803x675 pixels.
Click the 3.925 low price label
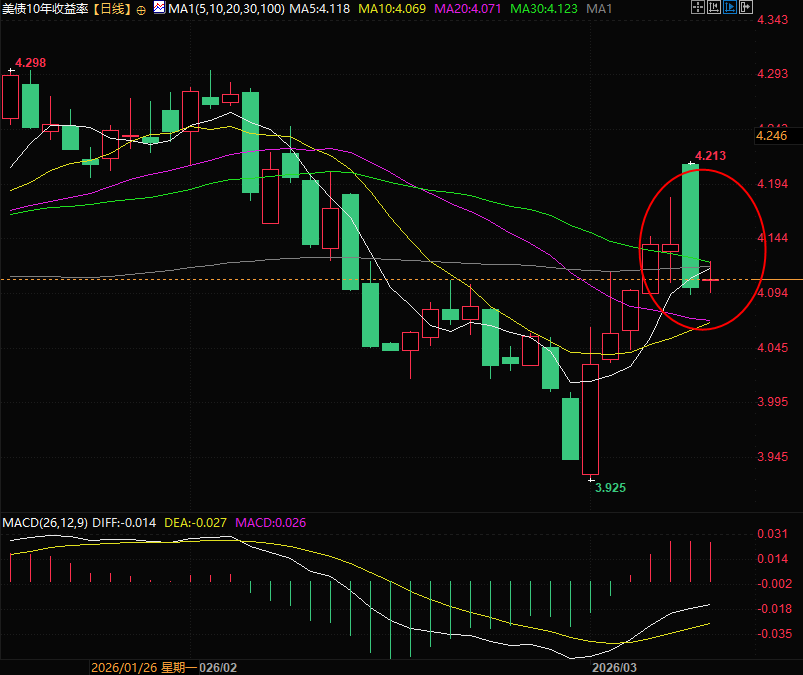[x=610, y=488]
